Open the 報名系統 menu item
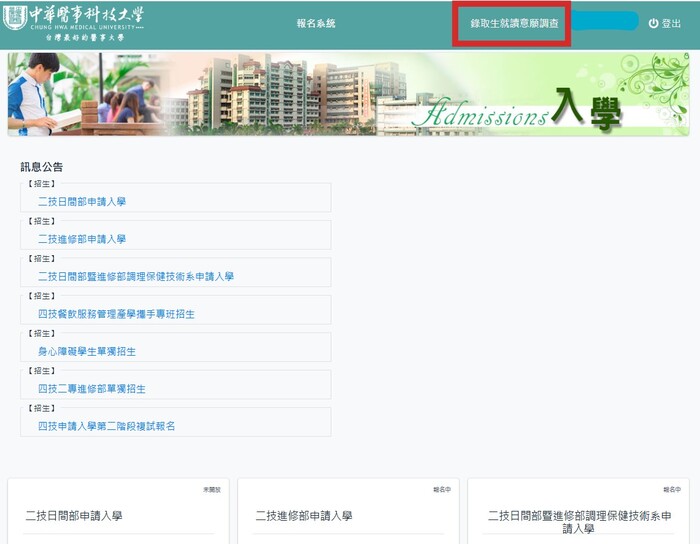Screen dimensions: 700x544 (x=316, y=24)
